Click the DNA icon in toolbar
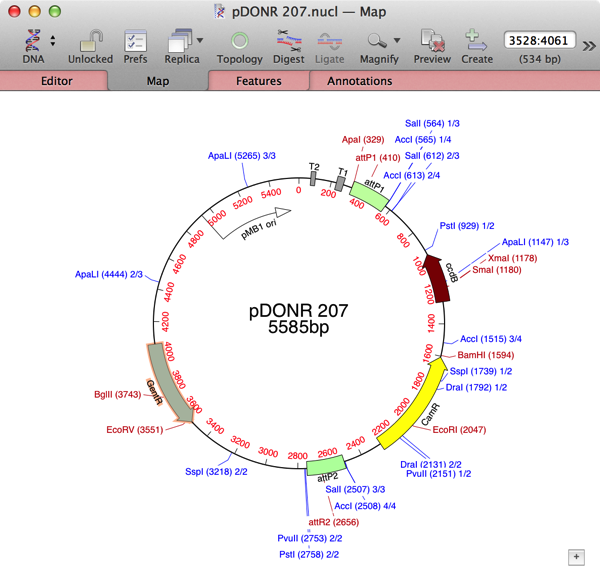600x581 pixels. 34,41
